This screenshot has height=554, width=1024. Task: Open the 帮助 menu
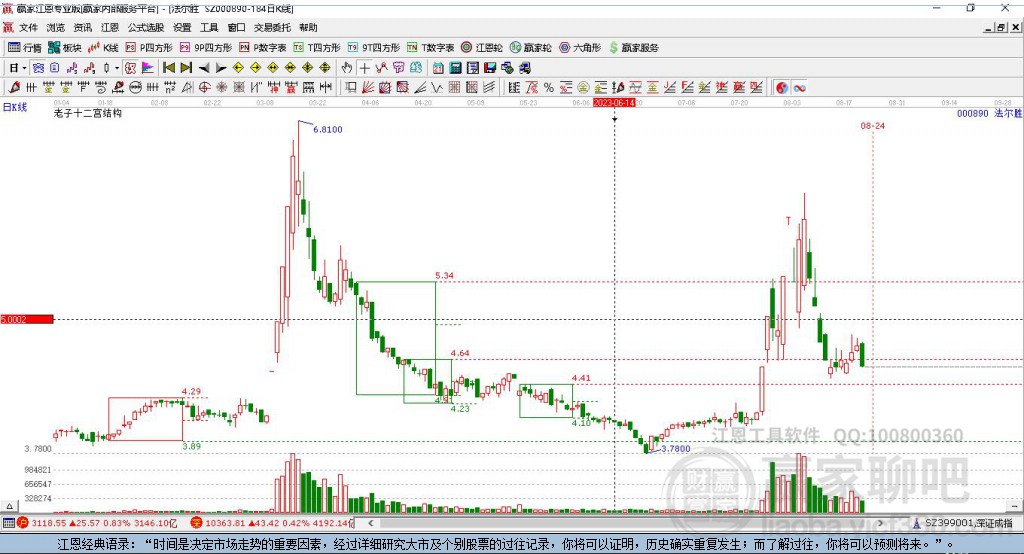point(308,27)
